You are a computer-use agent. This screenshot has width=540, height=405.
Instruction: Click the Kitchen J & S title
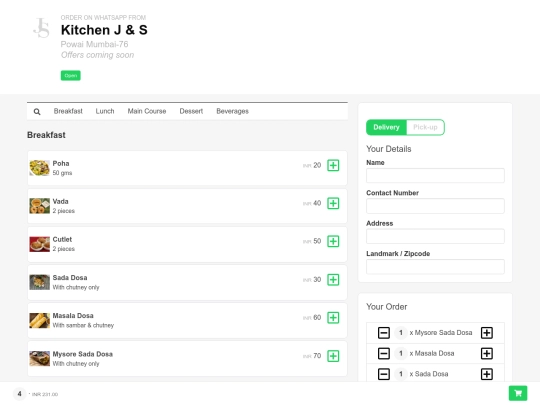104,30
